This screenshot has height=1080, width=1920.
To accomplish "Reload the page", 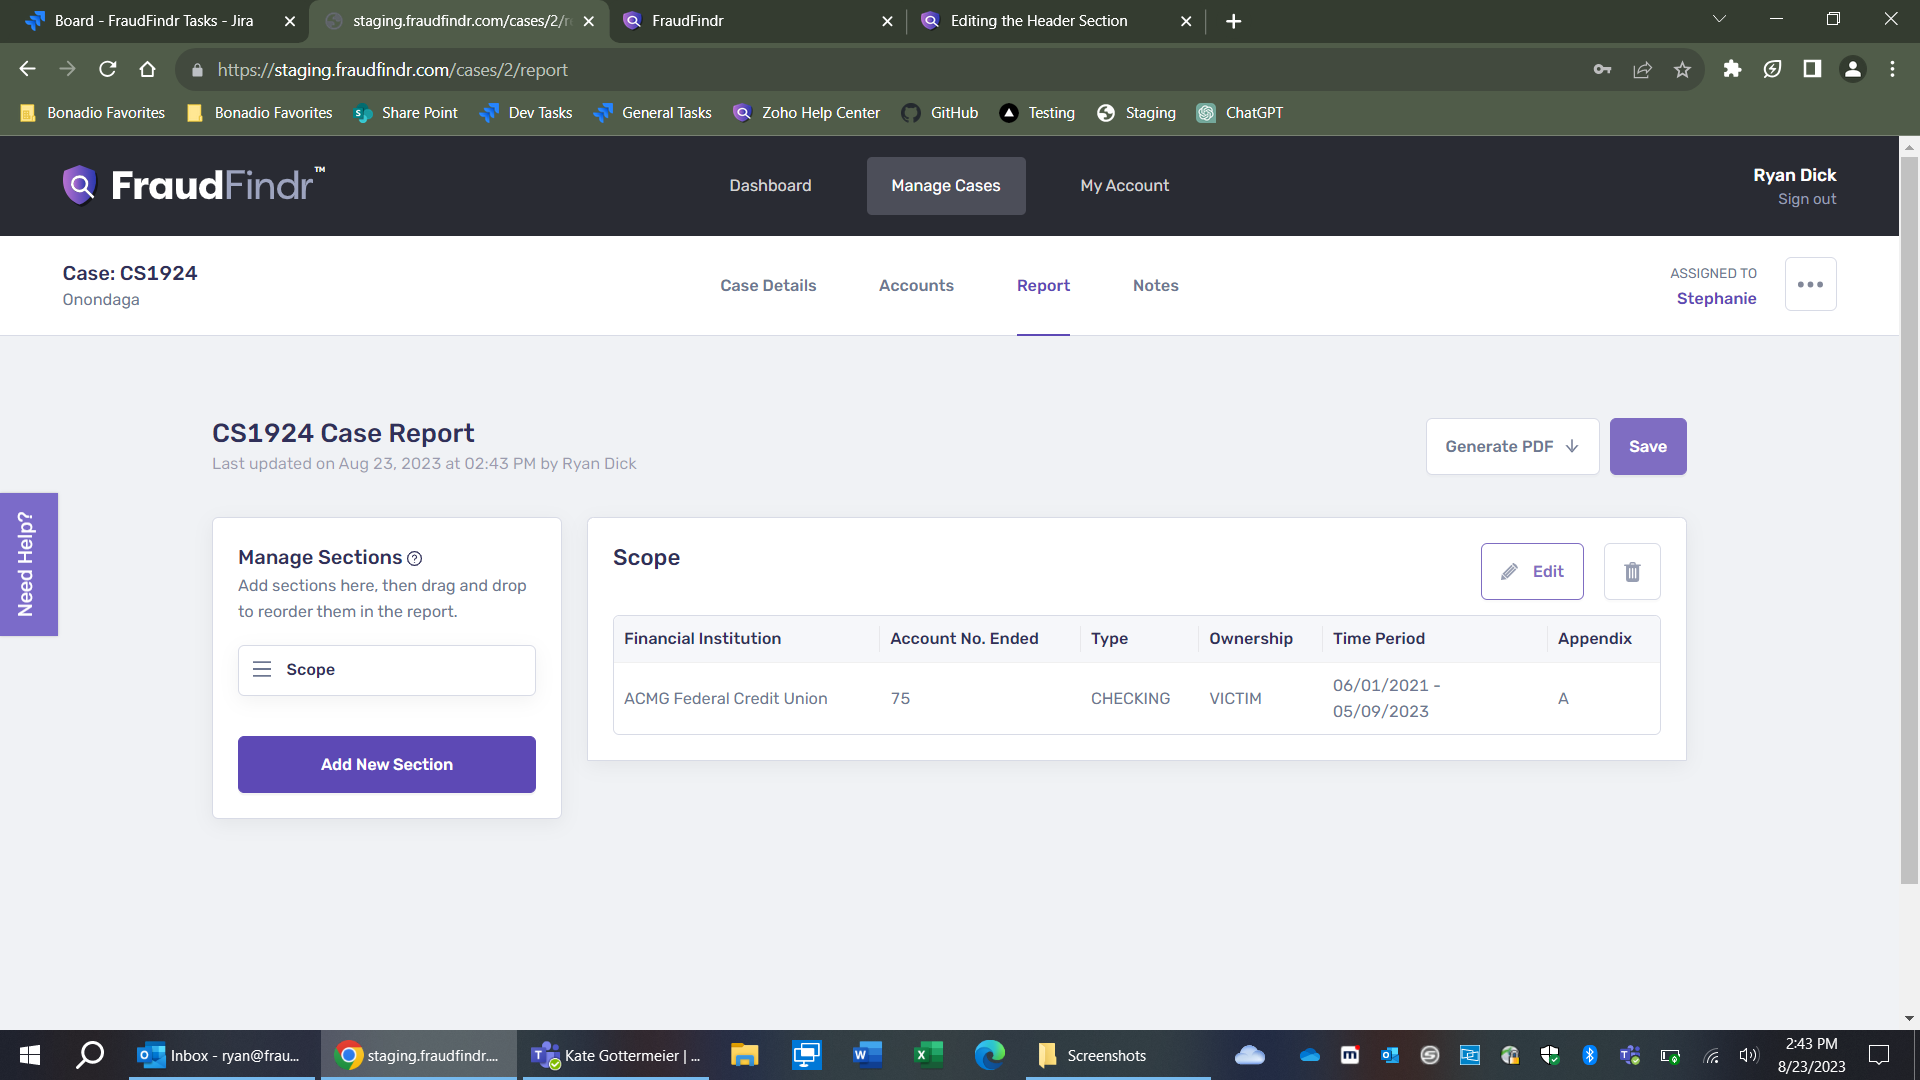I will [x=108, y=70].
